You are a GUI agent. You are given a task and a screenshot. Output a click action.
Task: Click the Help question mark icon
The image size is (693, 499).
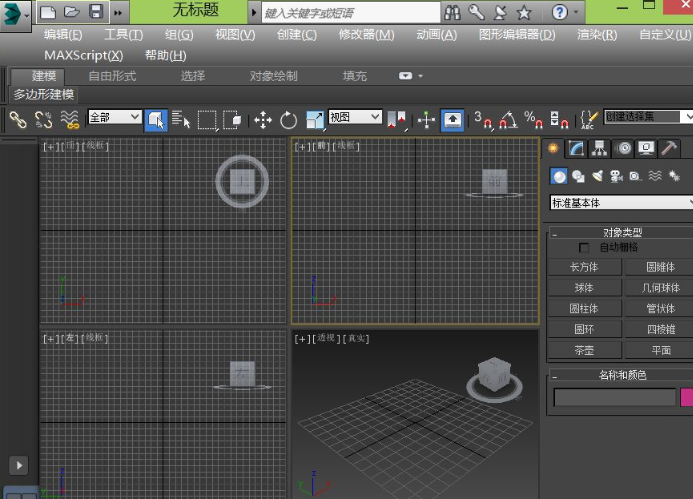coord(560,12)
